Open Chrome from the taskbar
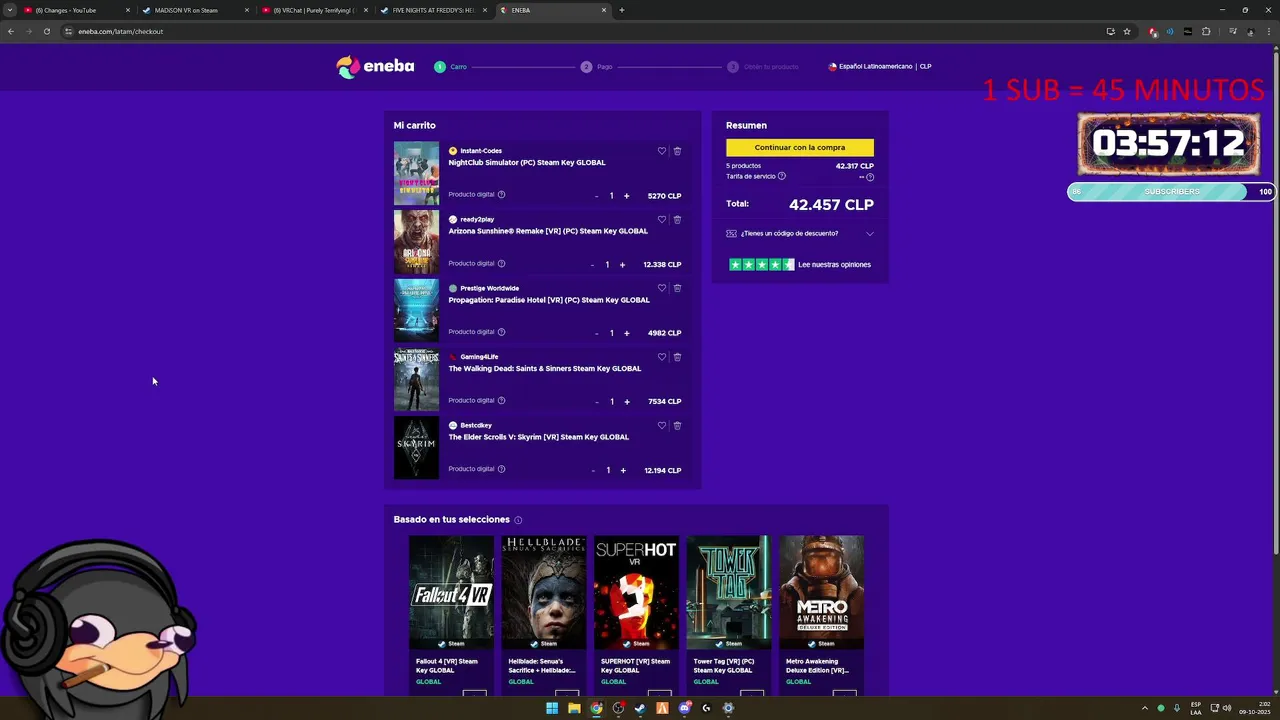The width and height of the screenshot is (1280, 720). point(596,708)
